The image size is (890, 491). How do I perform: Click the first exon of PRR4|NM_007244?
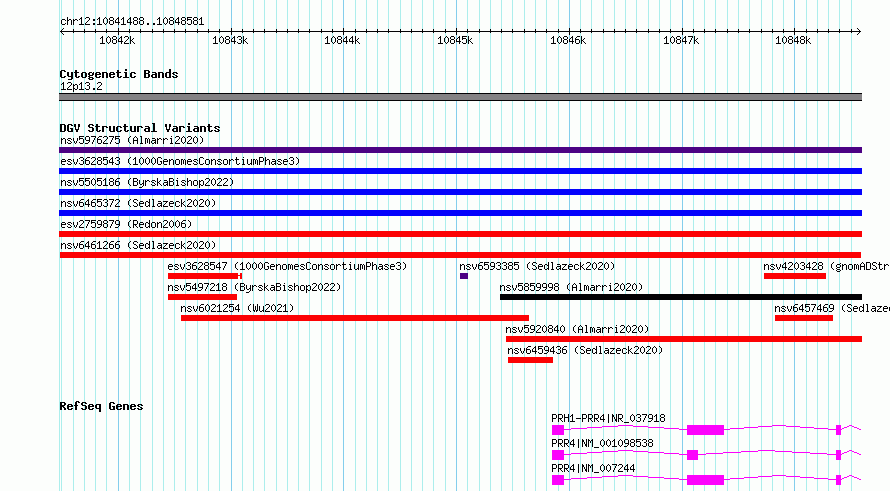point(558,480)
